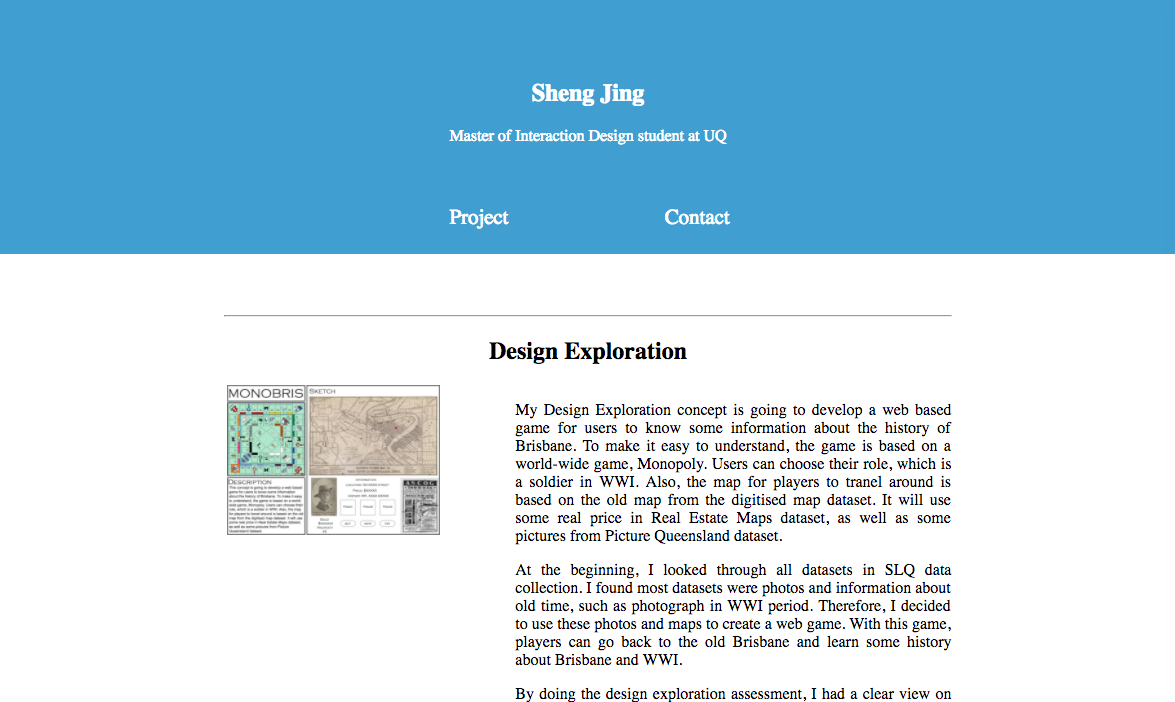Click the Pay button in the game mockup
1175x702 pixels.
[385, 523]
